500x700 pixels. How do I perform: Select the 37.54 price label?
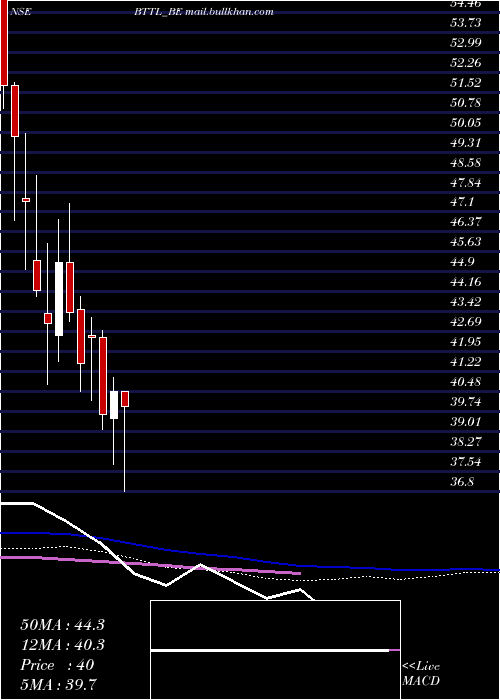point(466,462)
